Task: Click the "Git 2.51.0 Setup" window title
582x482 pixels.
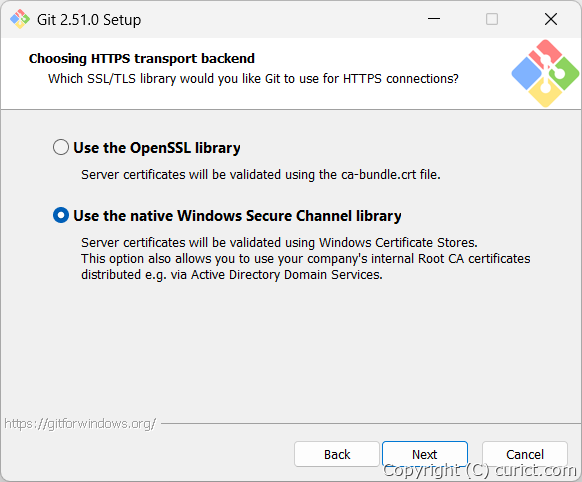Action: pyautogui.click(x=89, y=20)
